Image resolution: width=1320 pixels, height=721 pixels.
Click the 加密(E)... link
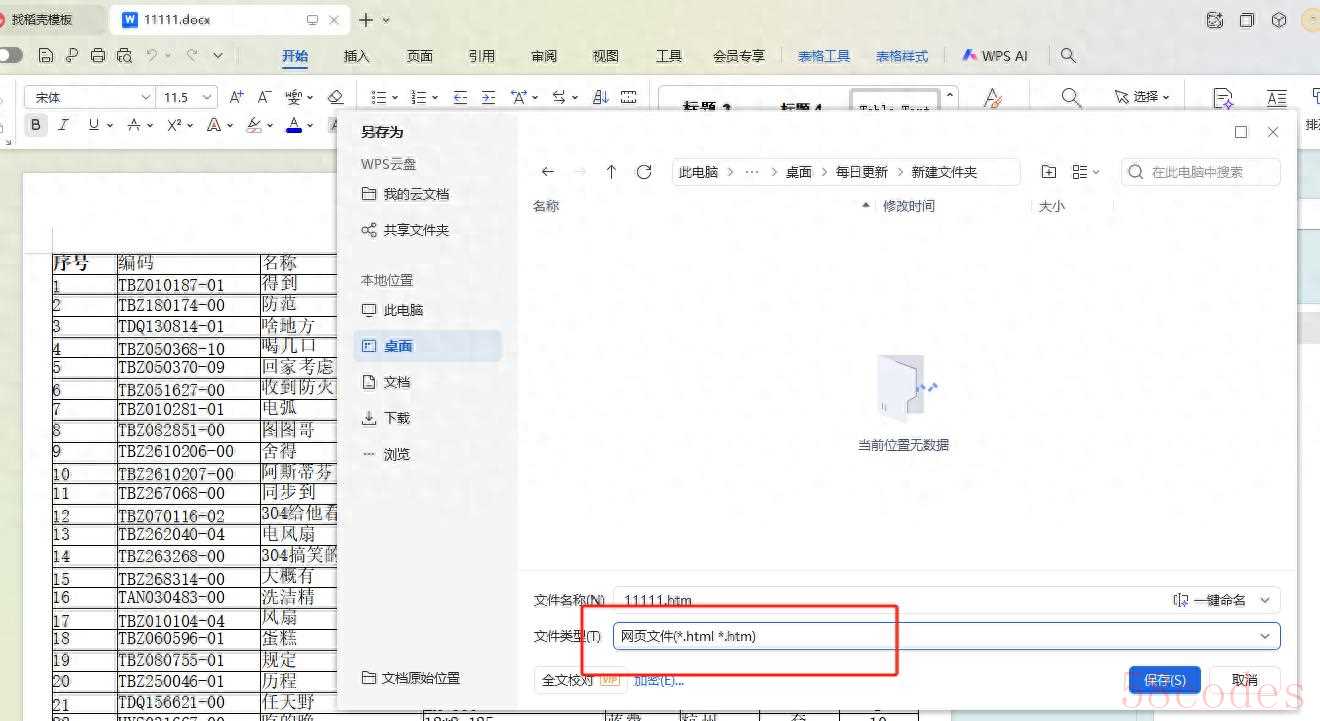tap(659, 680)
